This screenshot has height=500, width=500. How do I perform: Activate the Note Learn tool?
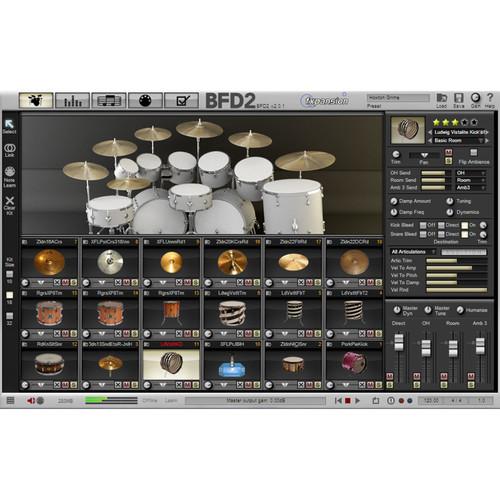pyautogui.click(x=9, y=177)
